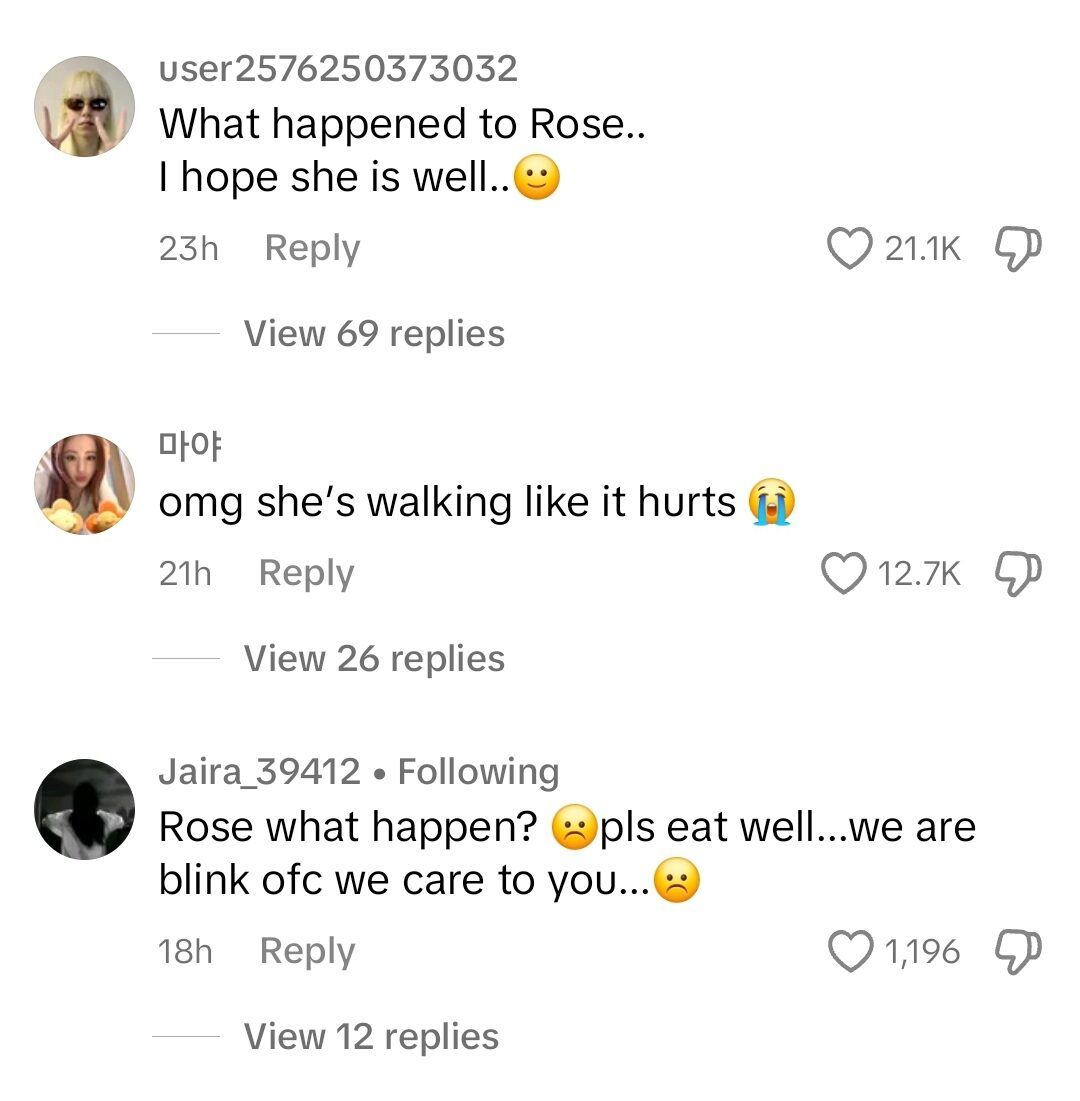Dislike the comment about Rose's wellbeing
Viewport: 1080px width, 1101px height.
[x=1018, y=248]
